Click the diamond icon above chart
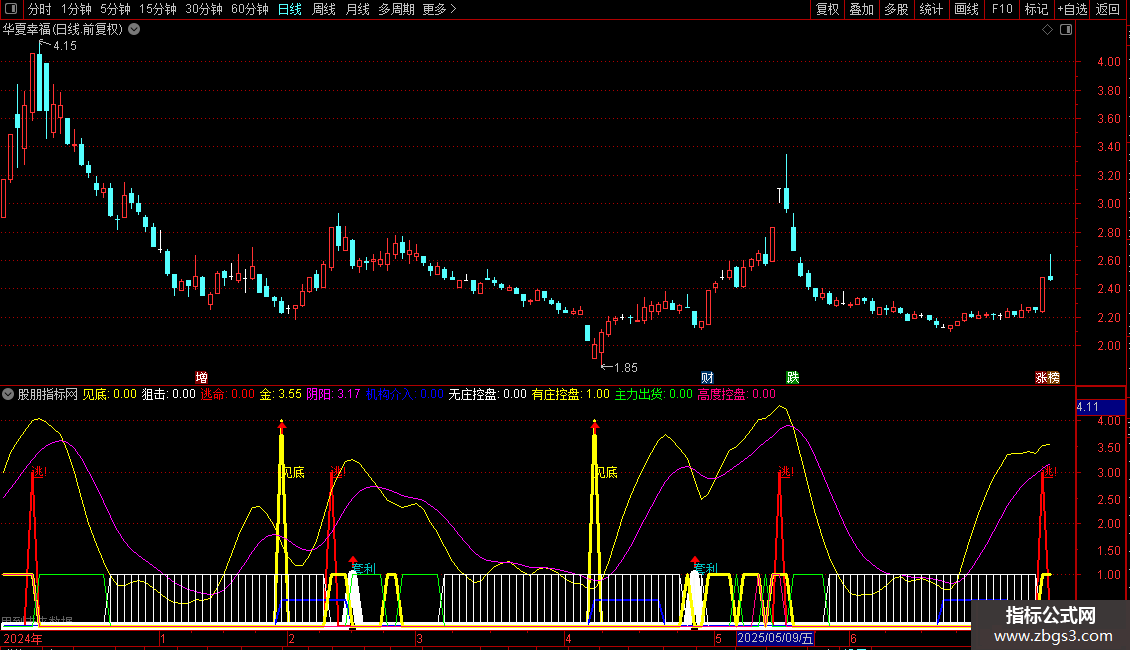The image size is (1130, 650). (x=1047, y=30)
